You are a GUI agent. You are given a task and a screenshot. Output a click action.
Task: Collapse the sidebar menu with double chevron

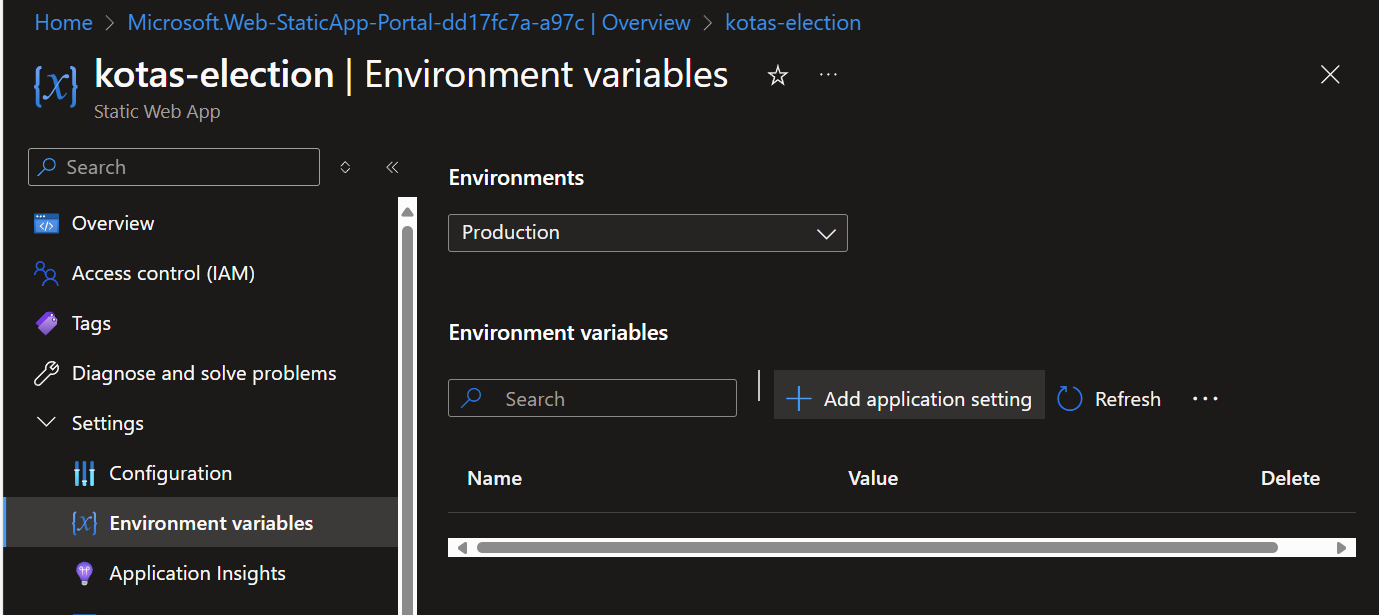[x=392, y=167]
